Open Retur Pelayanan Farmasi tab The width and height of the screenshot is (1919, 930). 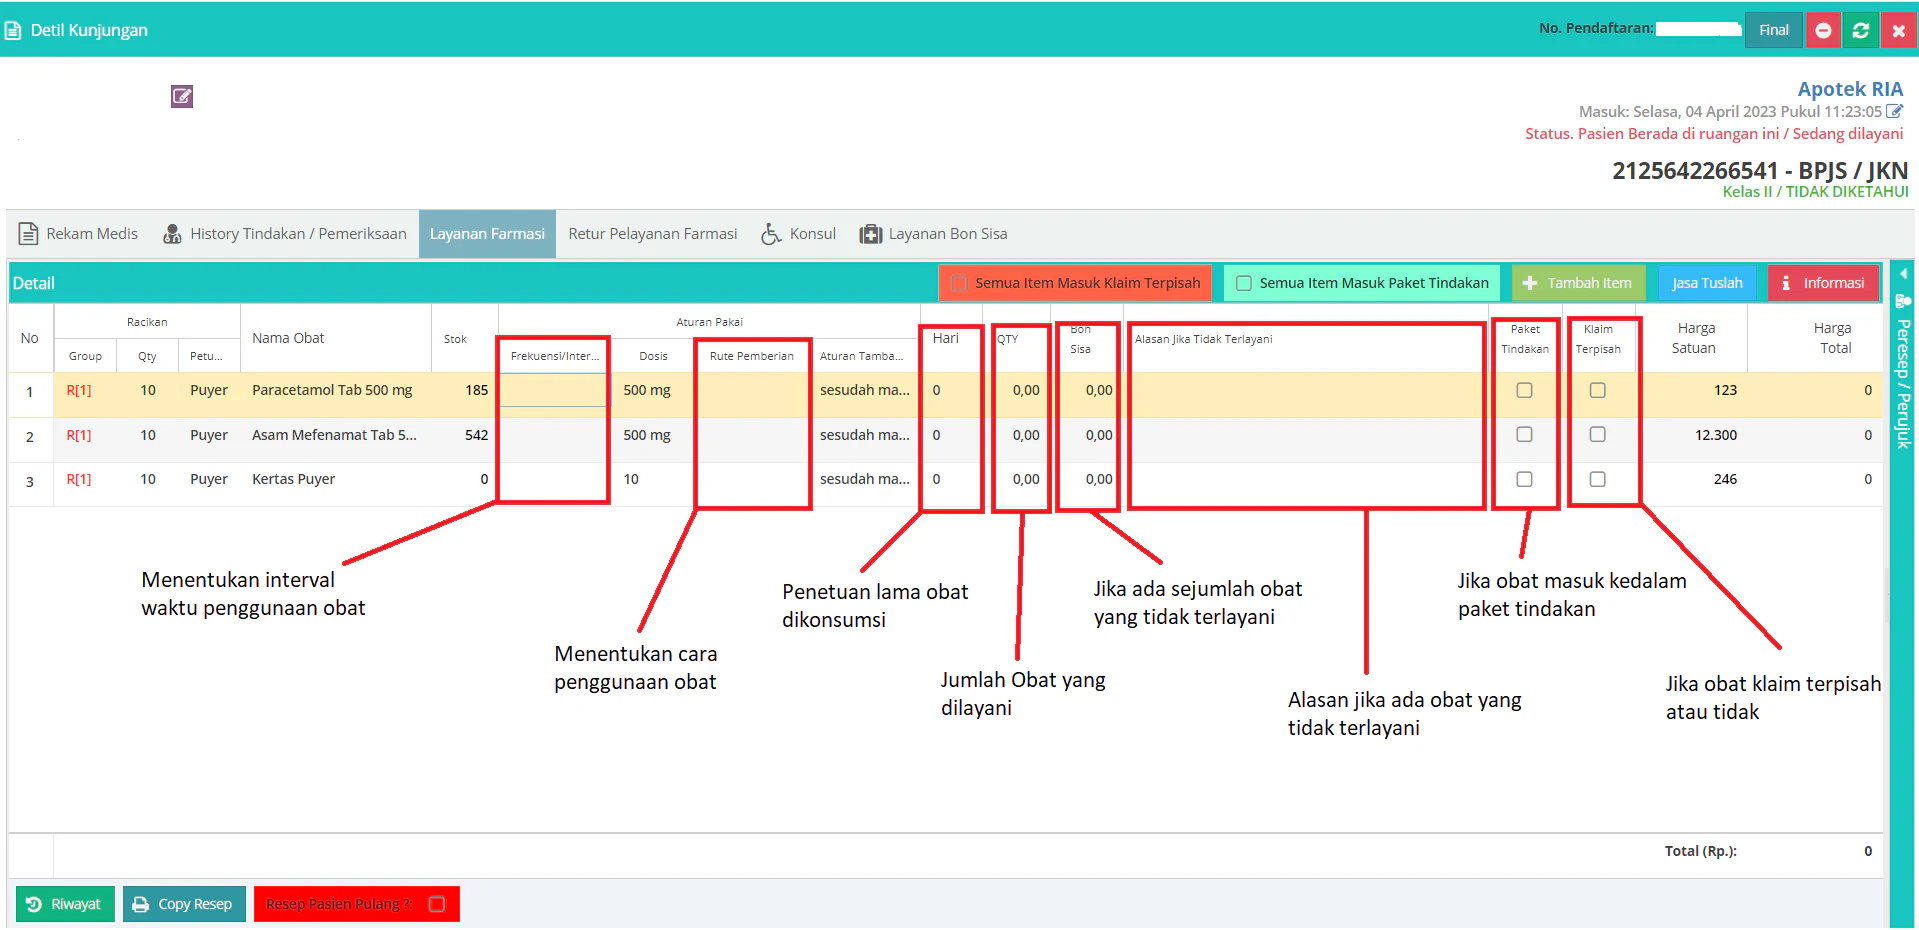coord(652,234)
